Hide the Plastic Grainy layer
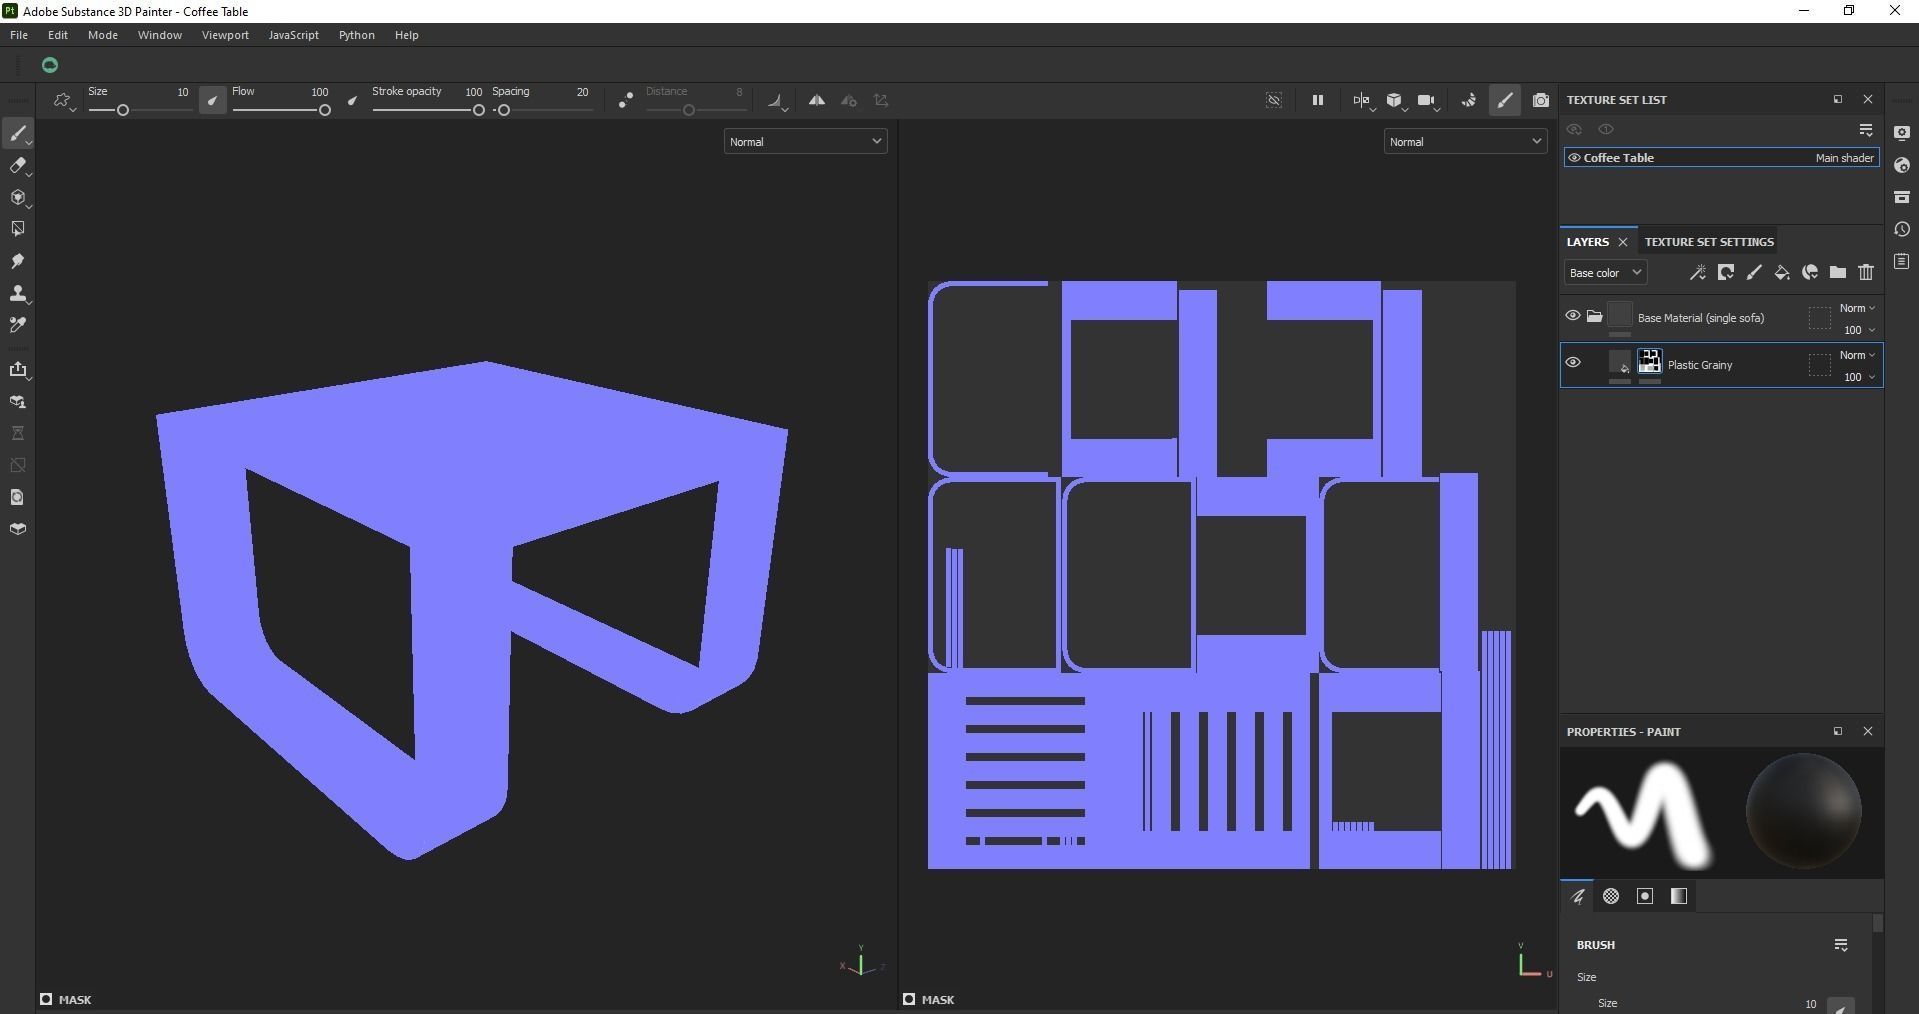The height and width of the screenshot is (1014, 1919). 1573,363
